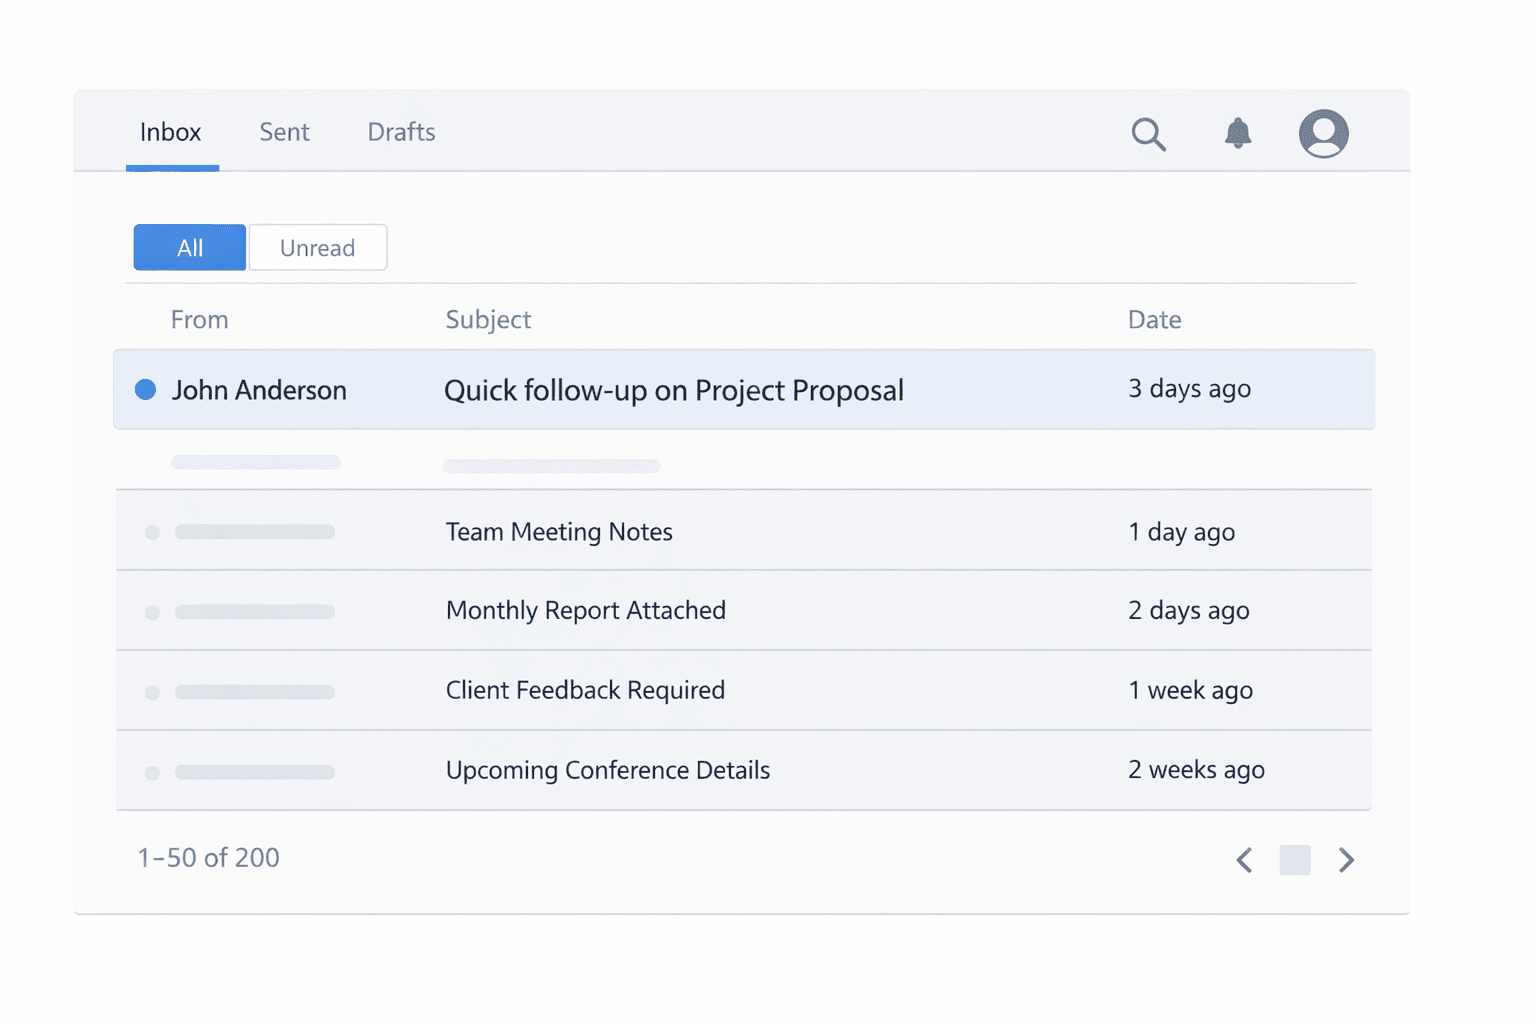Select the All filter

(x=189, y=247)
